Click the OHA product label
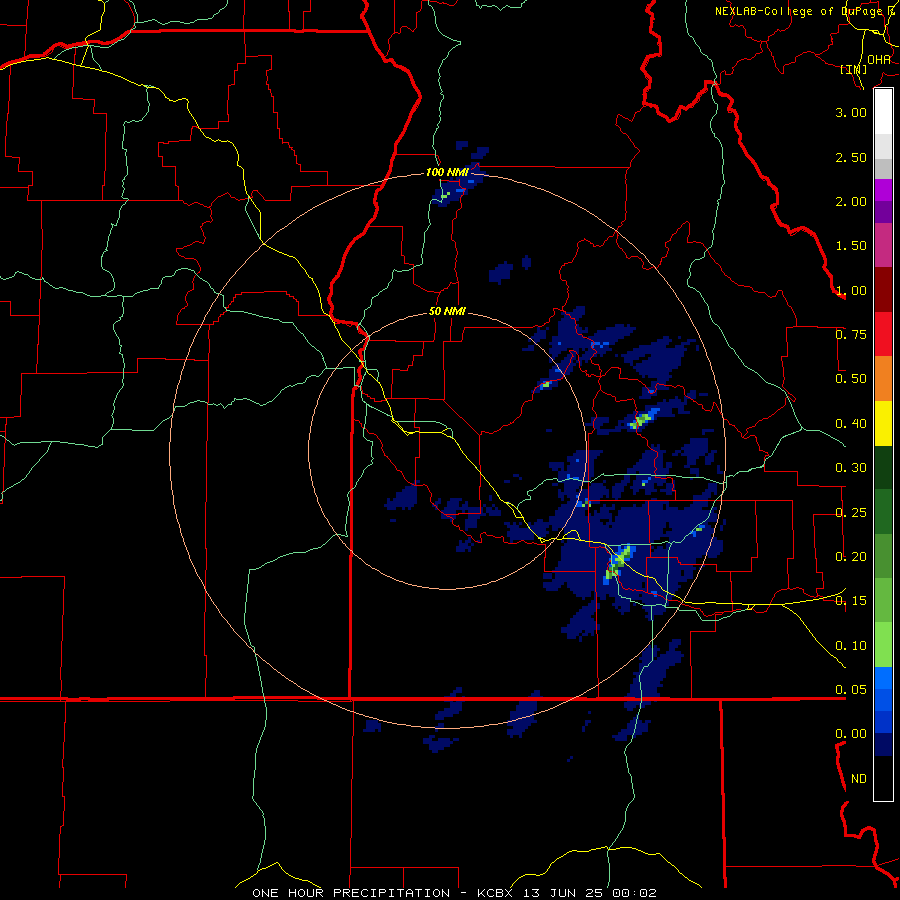 coord(879,60)
